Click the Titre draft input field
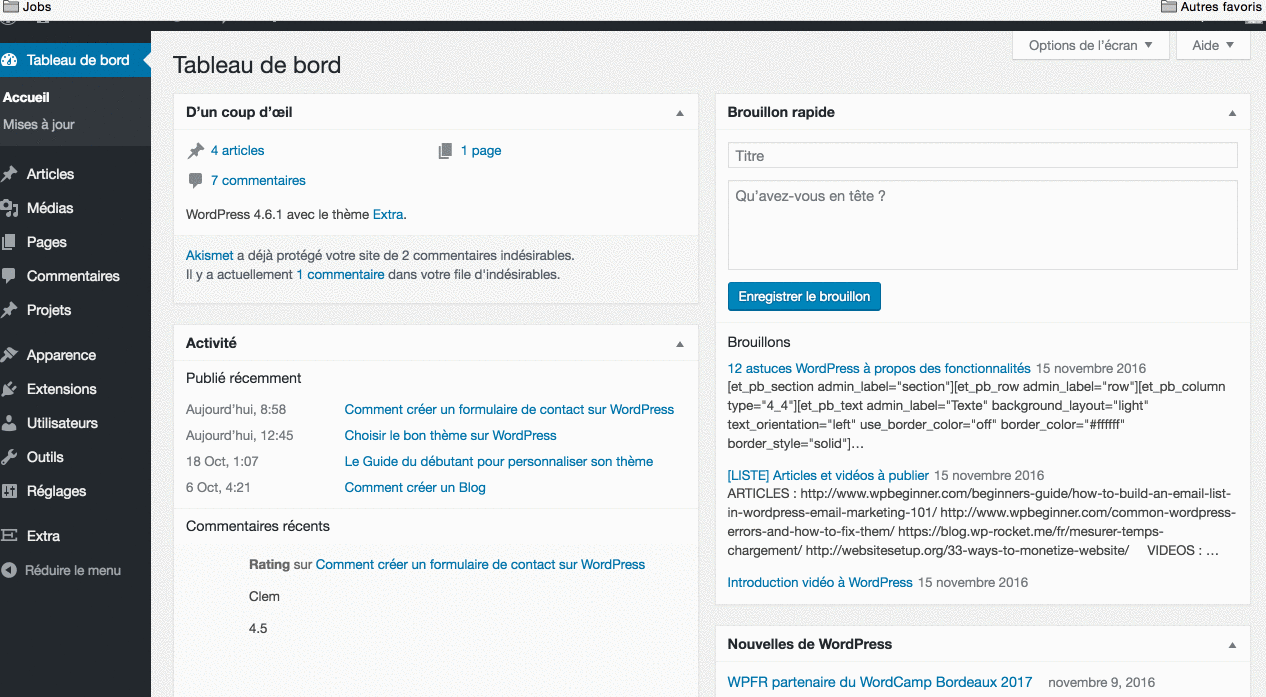Screen dimensions: 1266x697 (982, 156)
